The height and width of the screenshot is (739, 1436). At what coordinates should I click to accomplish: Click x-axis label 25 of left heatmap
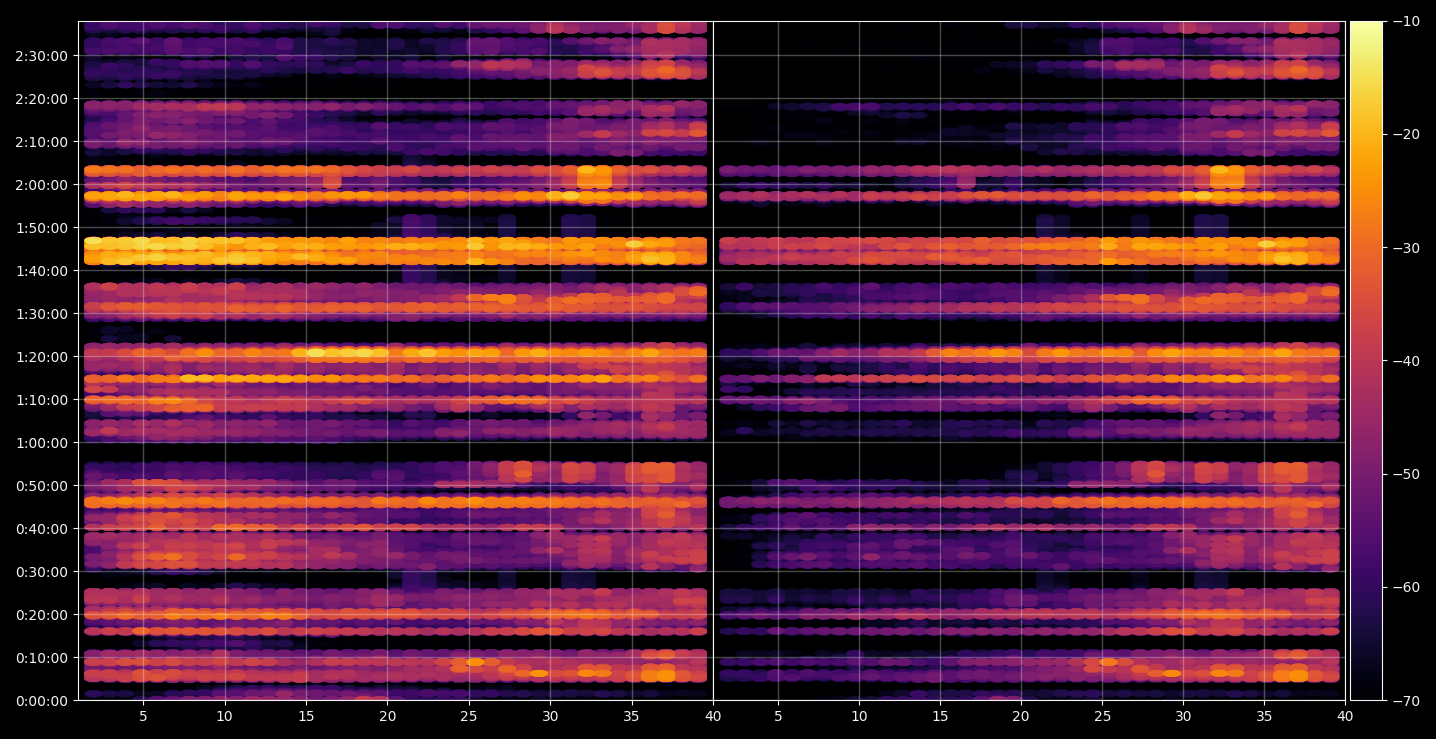coord(469,716)
